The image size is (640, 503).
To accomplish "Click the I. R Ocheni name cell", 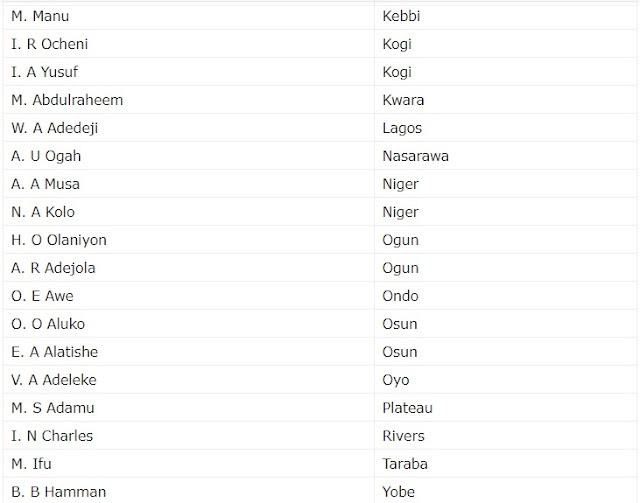I will click(x=53, y=44).
